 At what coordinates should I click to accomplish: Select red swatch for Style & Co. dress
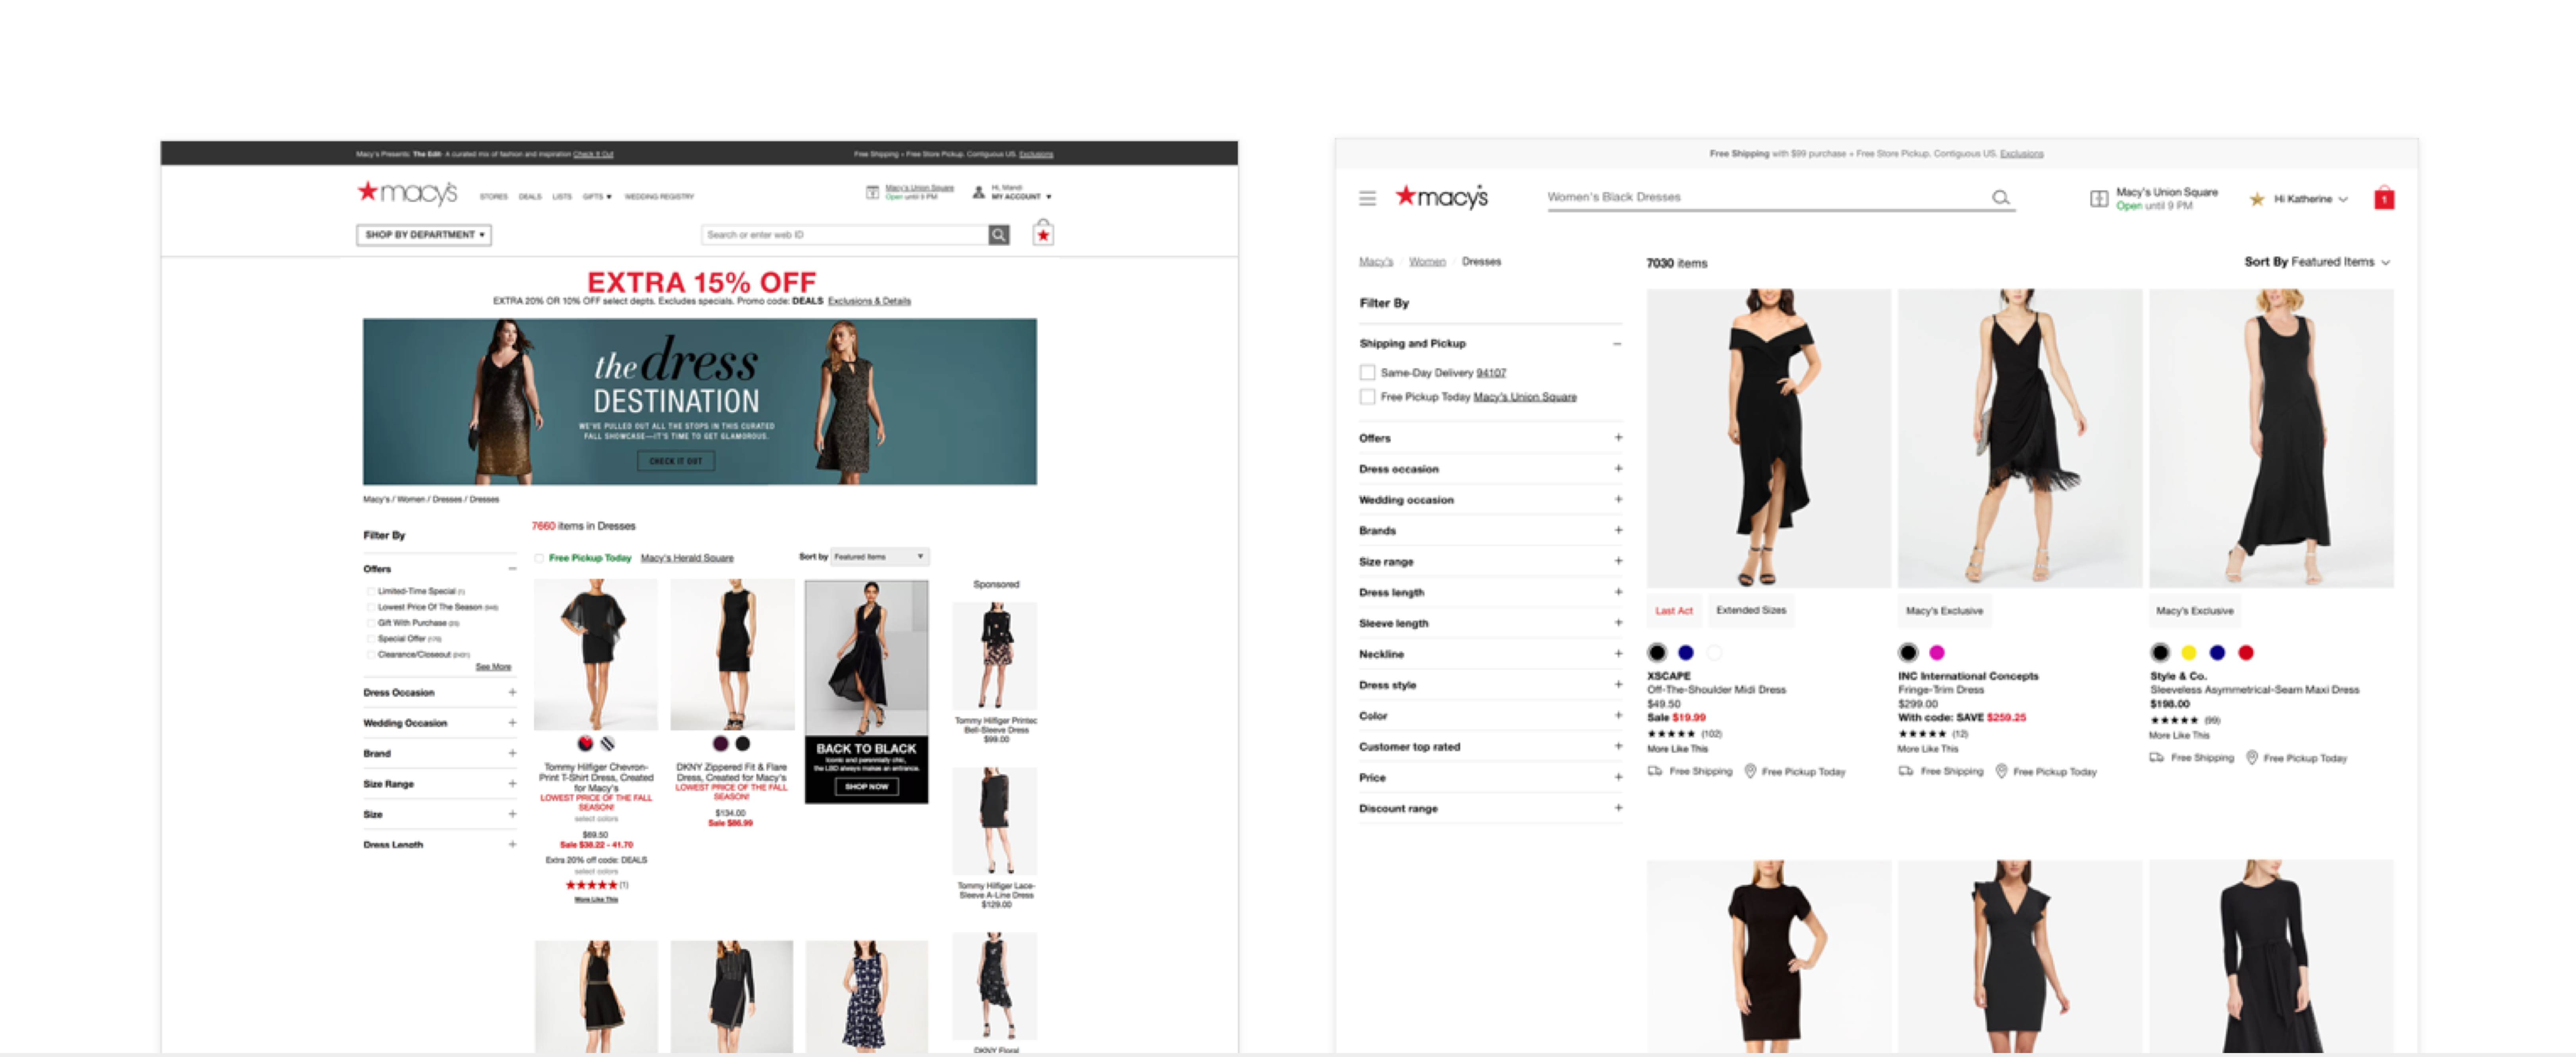tap(2246, 653)
